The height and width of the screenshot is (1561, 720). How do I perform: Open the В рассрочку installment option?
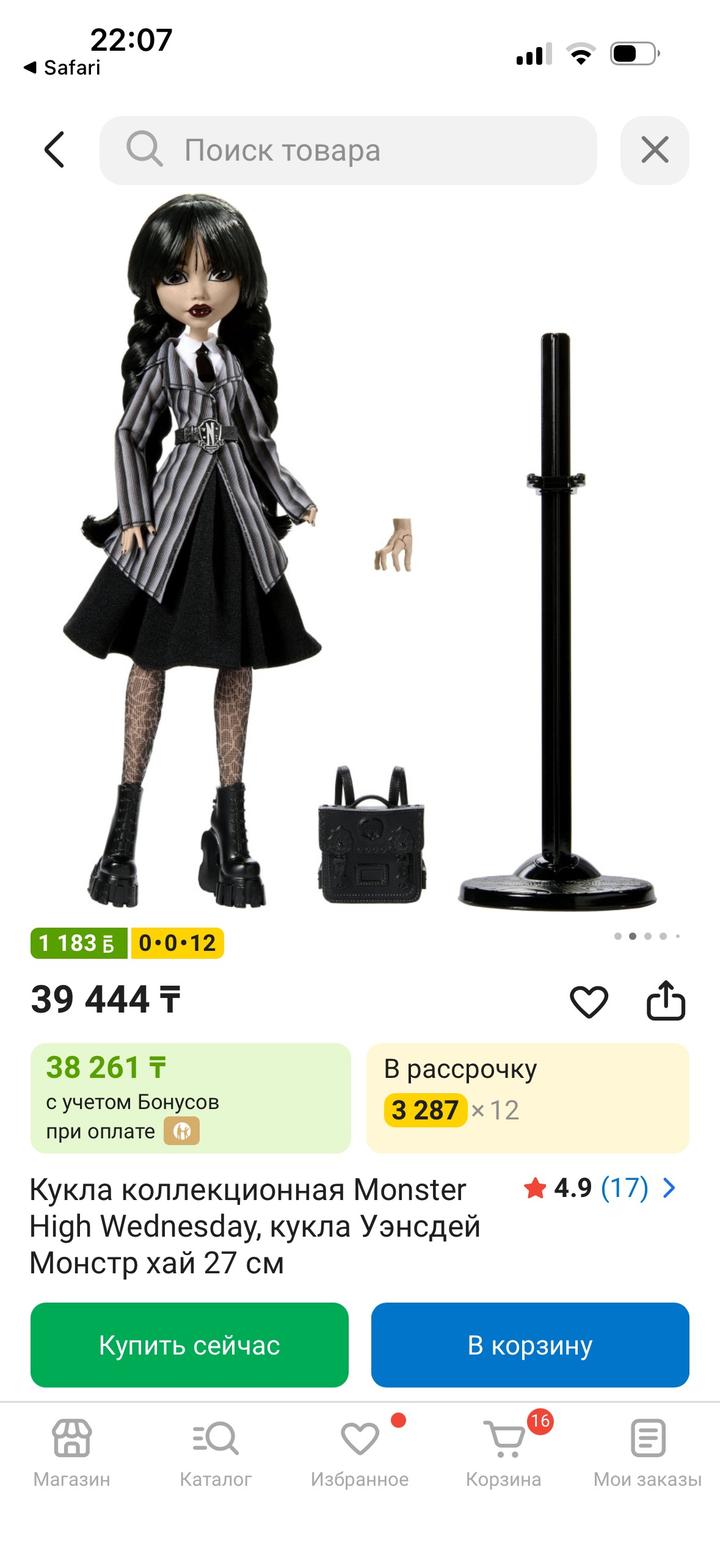pos(528,1098)
